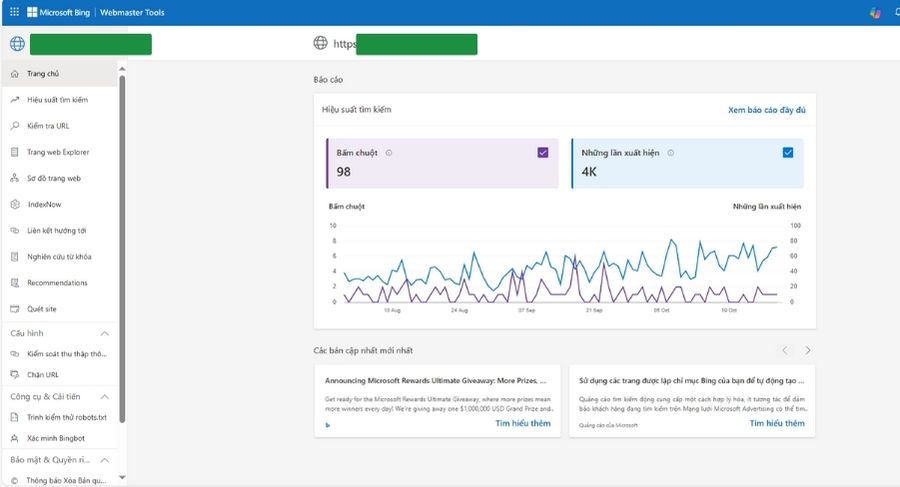This screenshot has width=900, height=487.
Task: Open the site selector dropdown in sidebar
Action: tap(91, 44)
